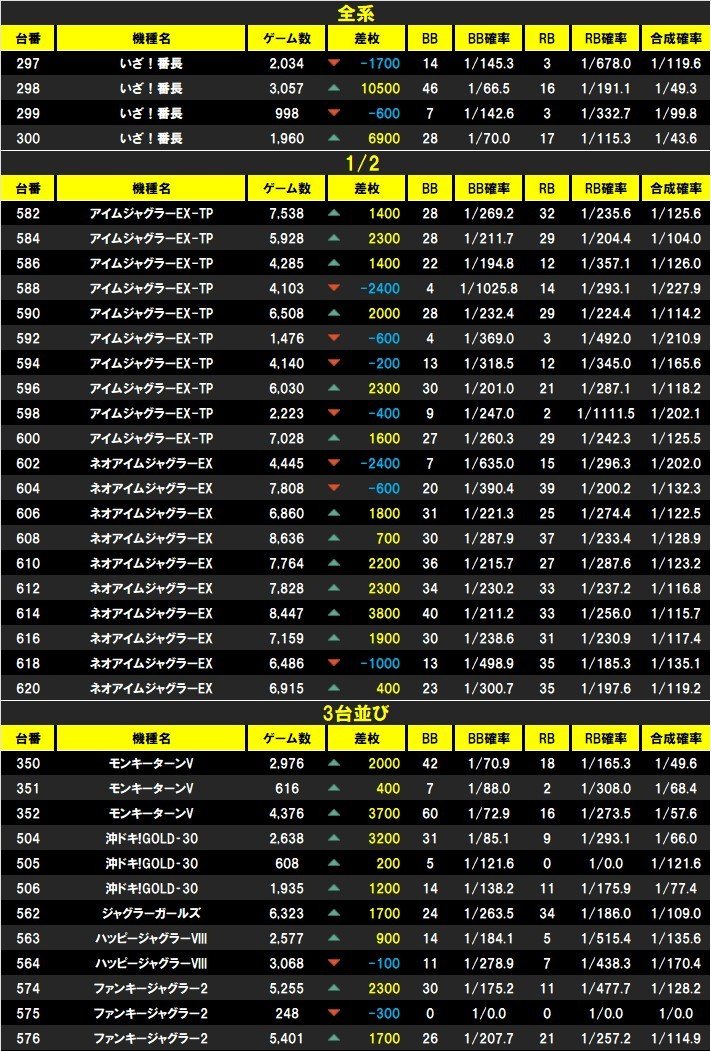Click the 3台並び section title
The height and width of the screenshot is (1051, 711).
[x=356, y=713]
